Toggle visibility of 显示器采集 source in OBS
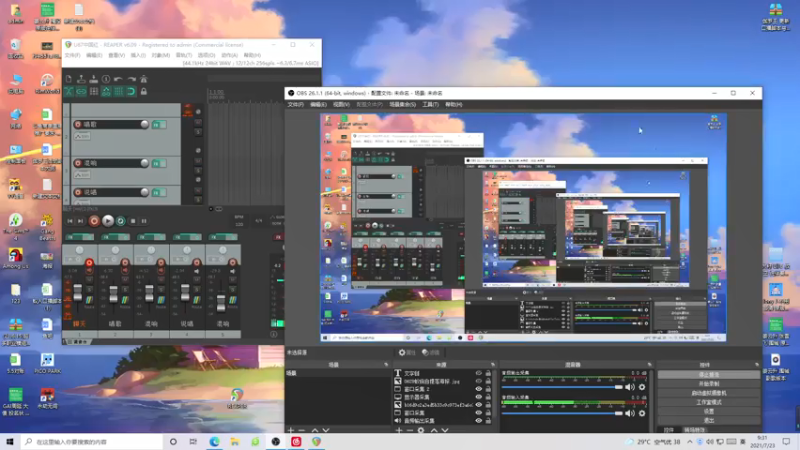 (479, 397)
